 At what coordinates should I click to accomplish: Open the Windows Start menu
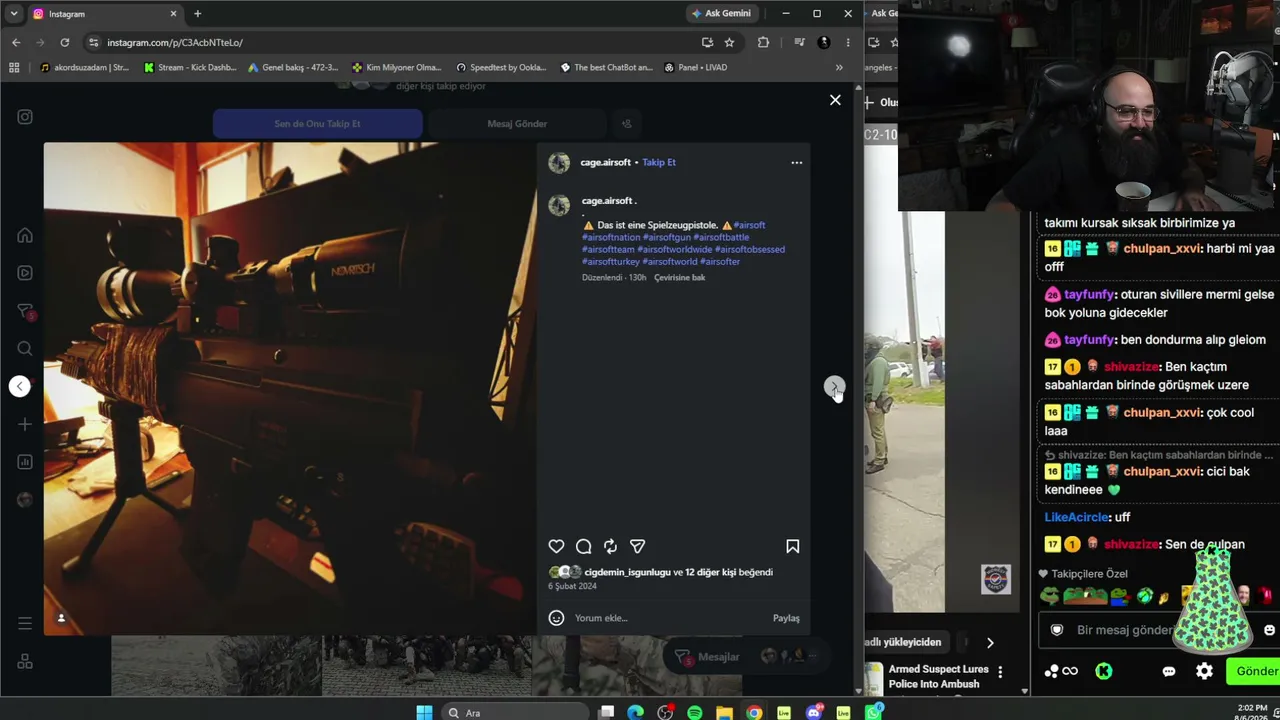[x=424, y=712]
